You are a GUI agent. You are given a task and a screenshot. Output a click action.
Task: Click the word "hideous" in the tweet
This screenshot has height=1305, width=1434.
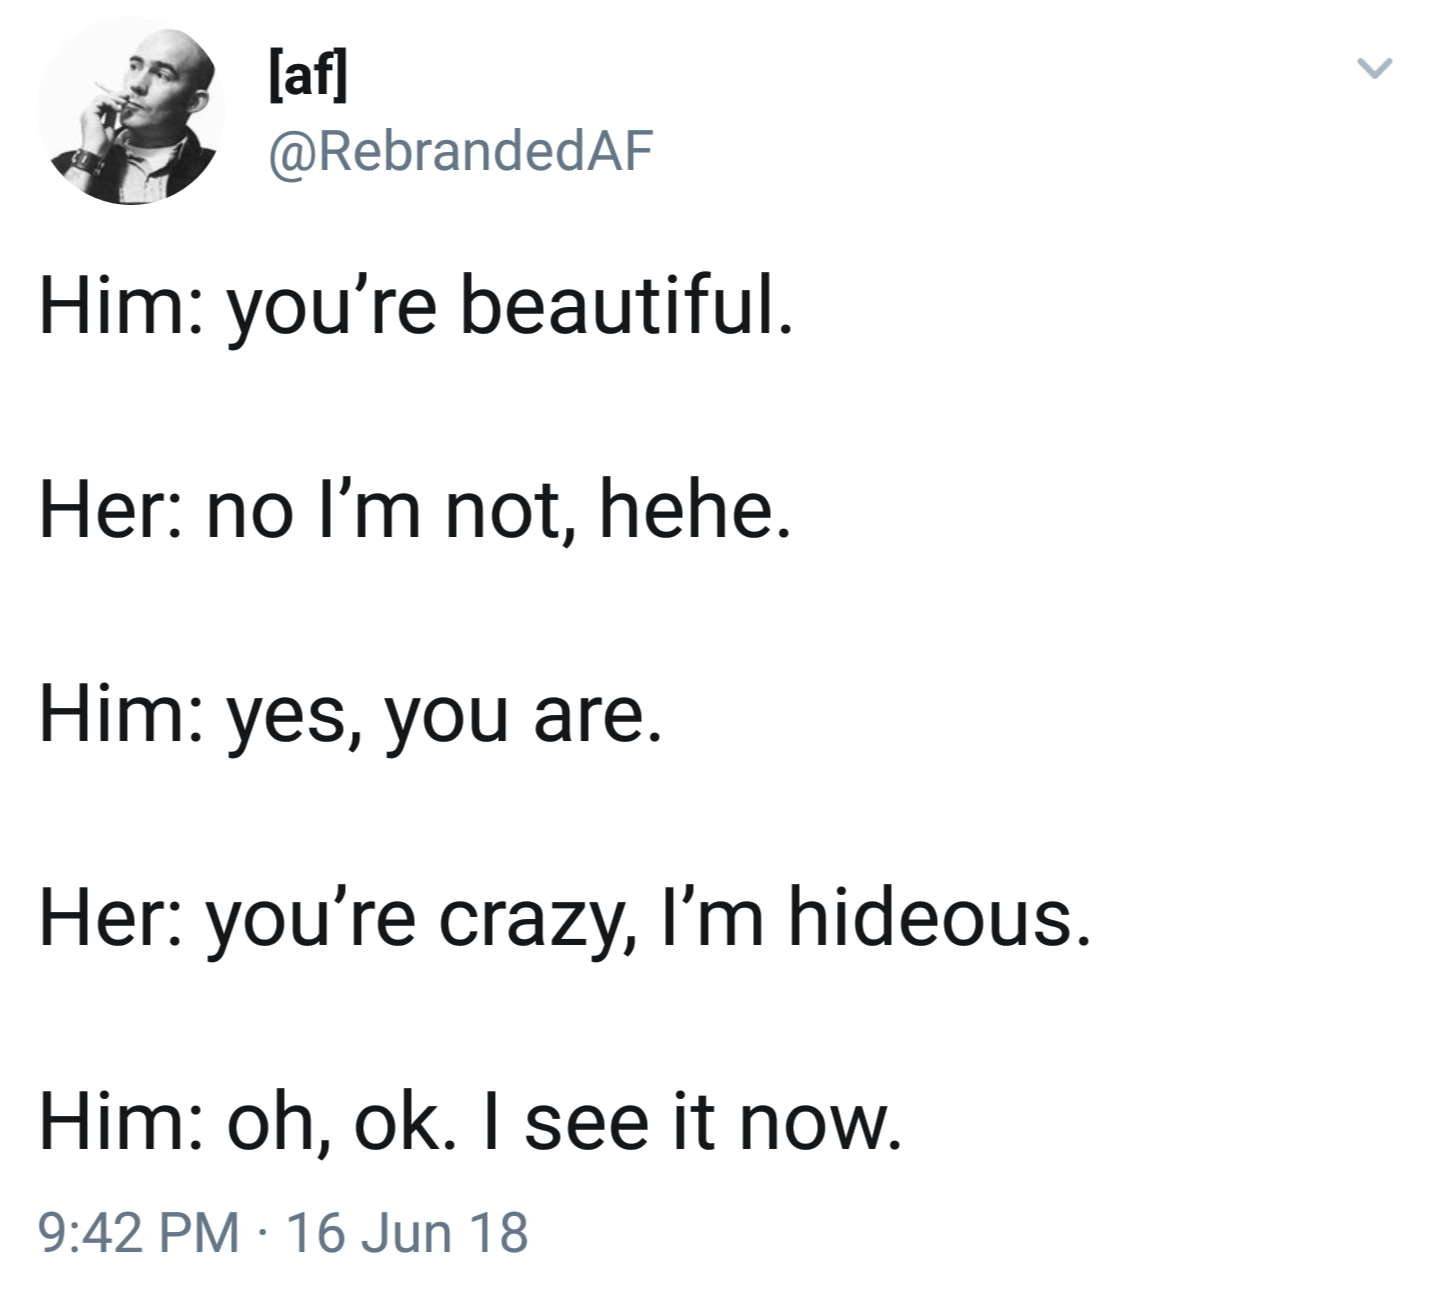(x=935, y=919)
